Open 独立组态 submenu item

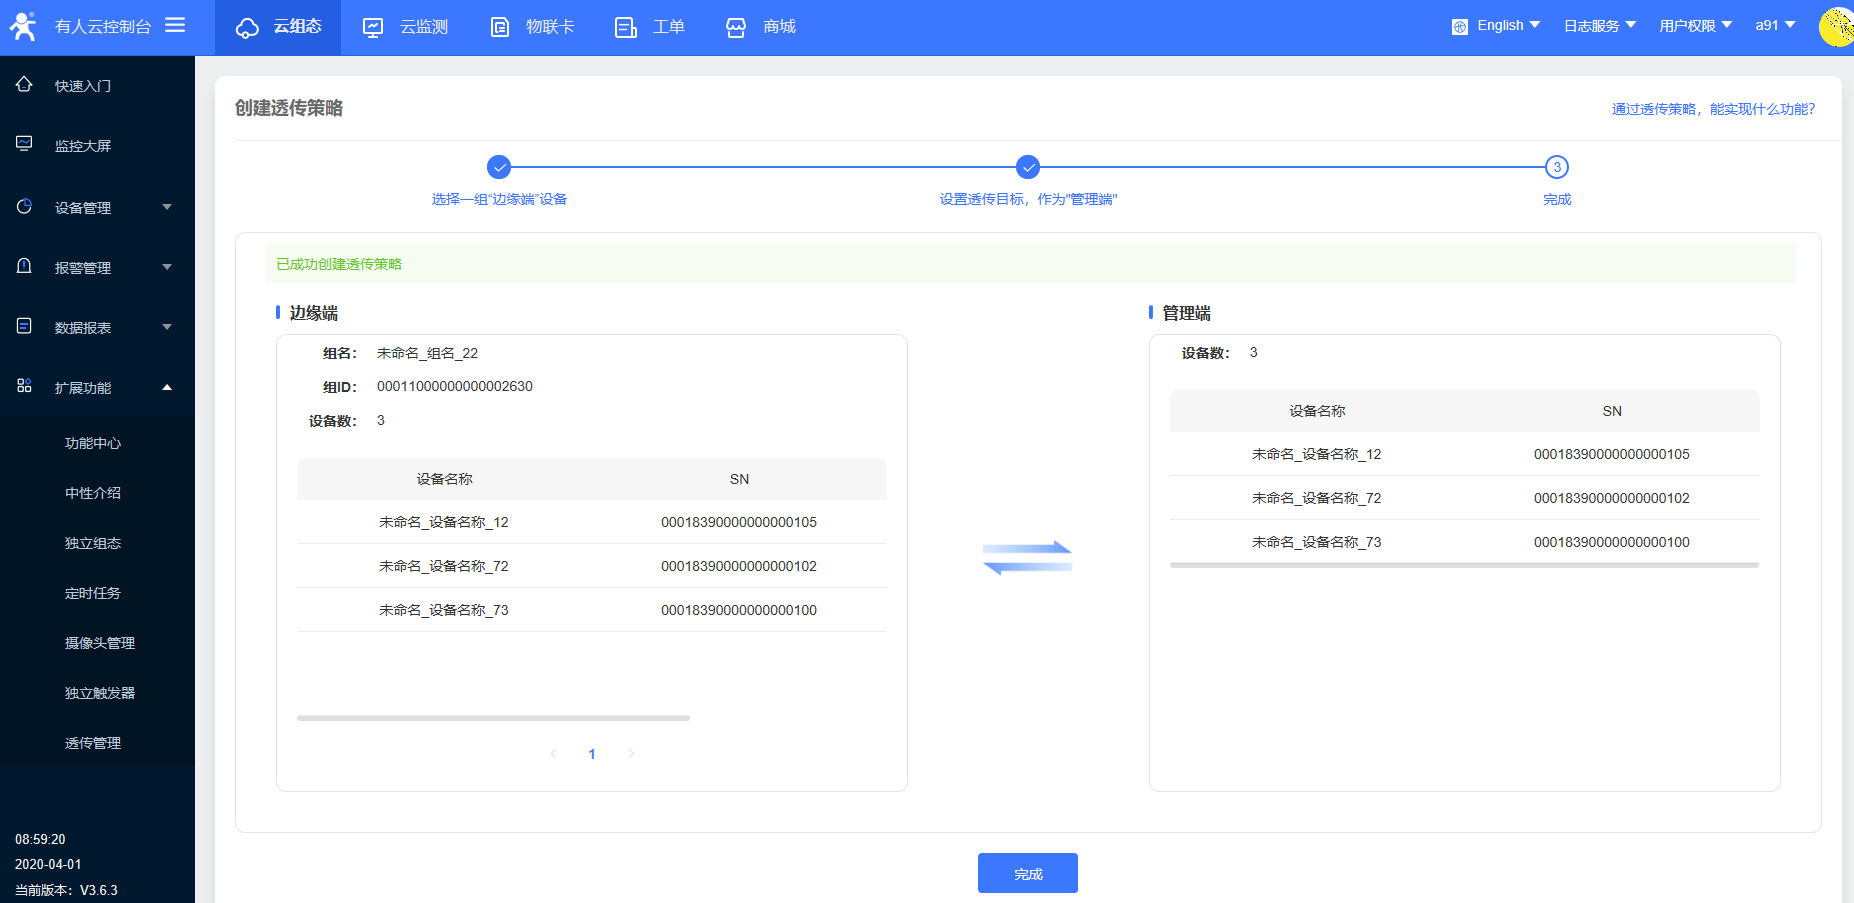(93, 543)
